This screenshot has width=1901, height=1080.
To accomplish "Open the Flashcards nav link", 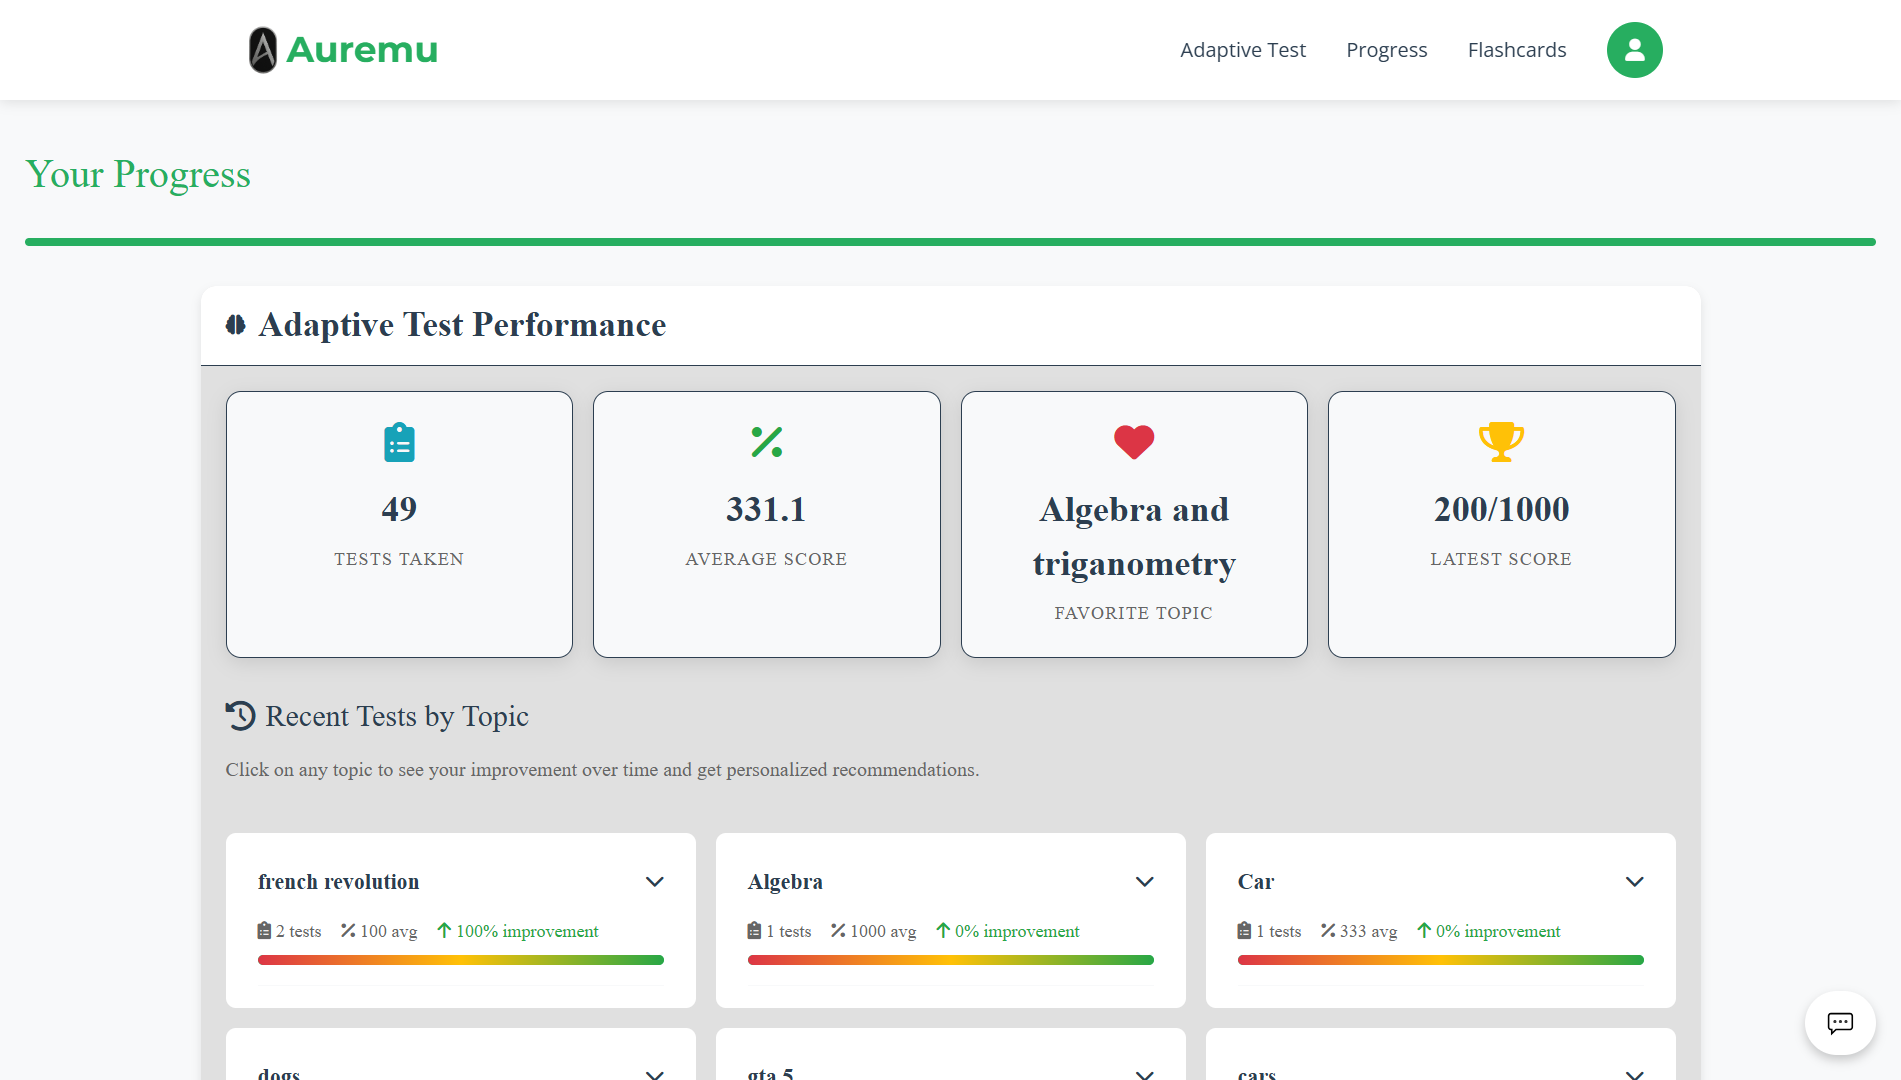I will coord(1517,50).
